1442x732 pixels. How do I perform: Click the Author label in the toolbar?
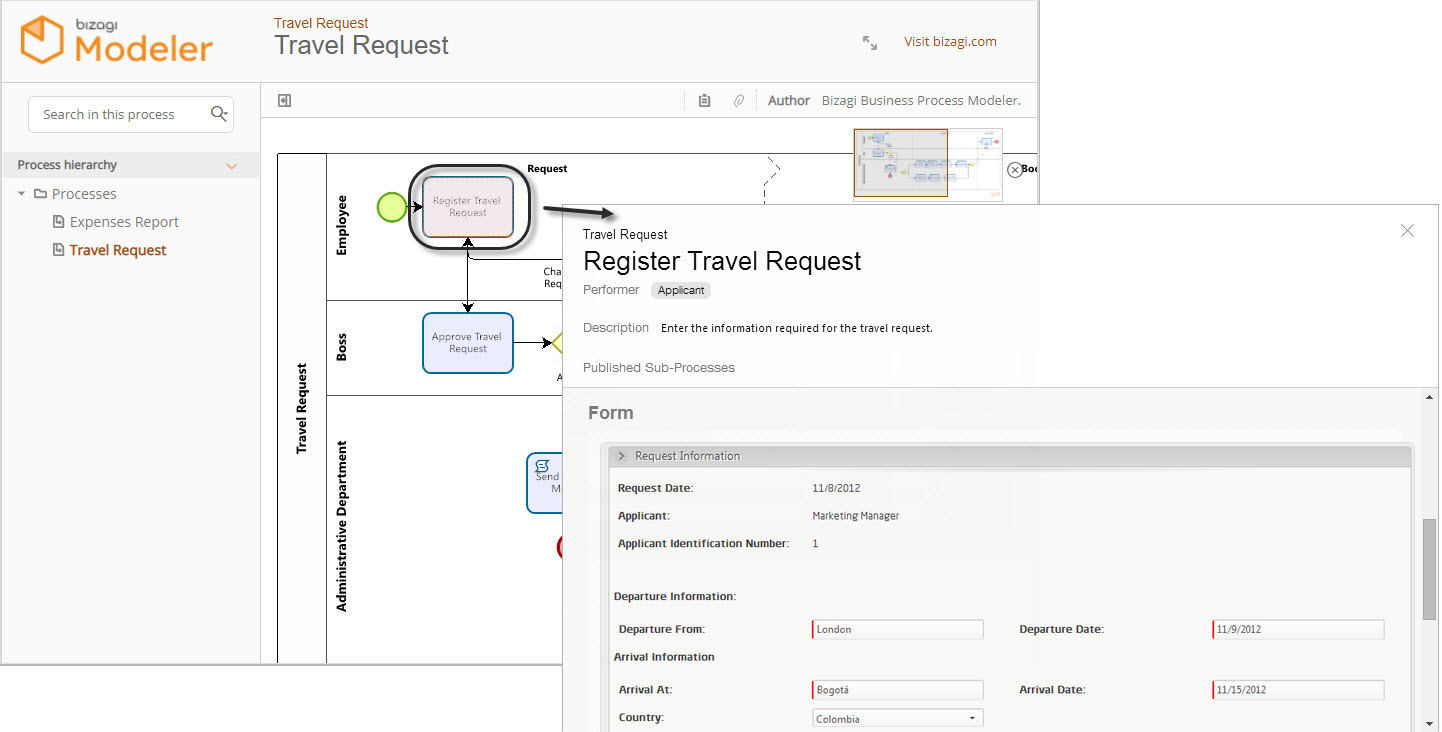789,101
